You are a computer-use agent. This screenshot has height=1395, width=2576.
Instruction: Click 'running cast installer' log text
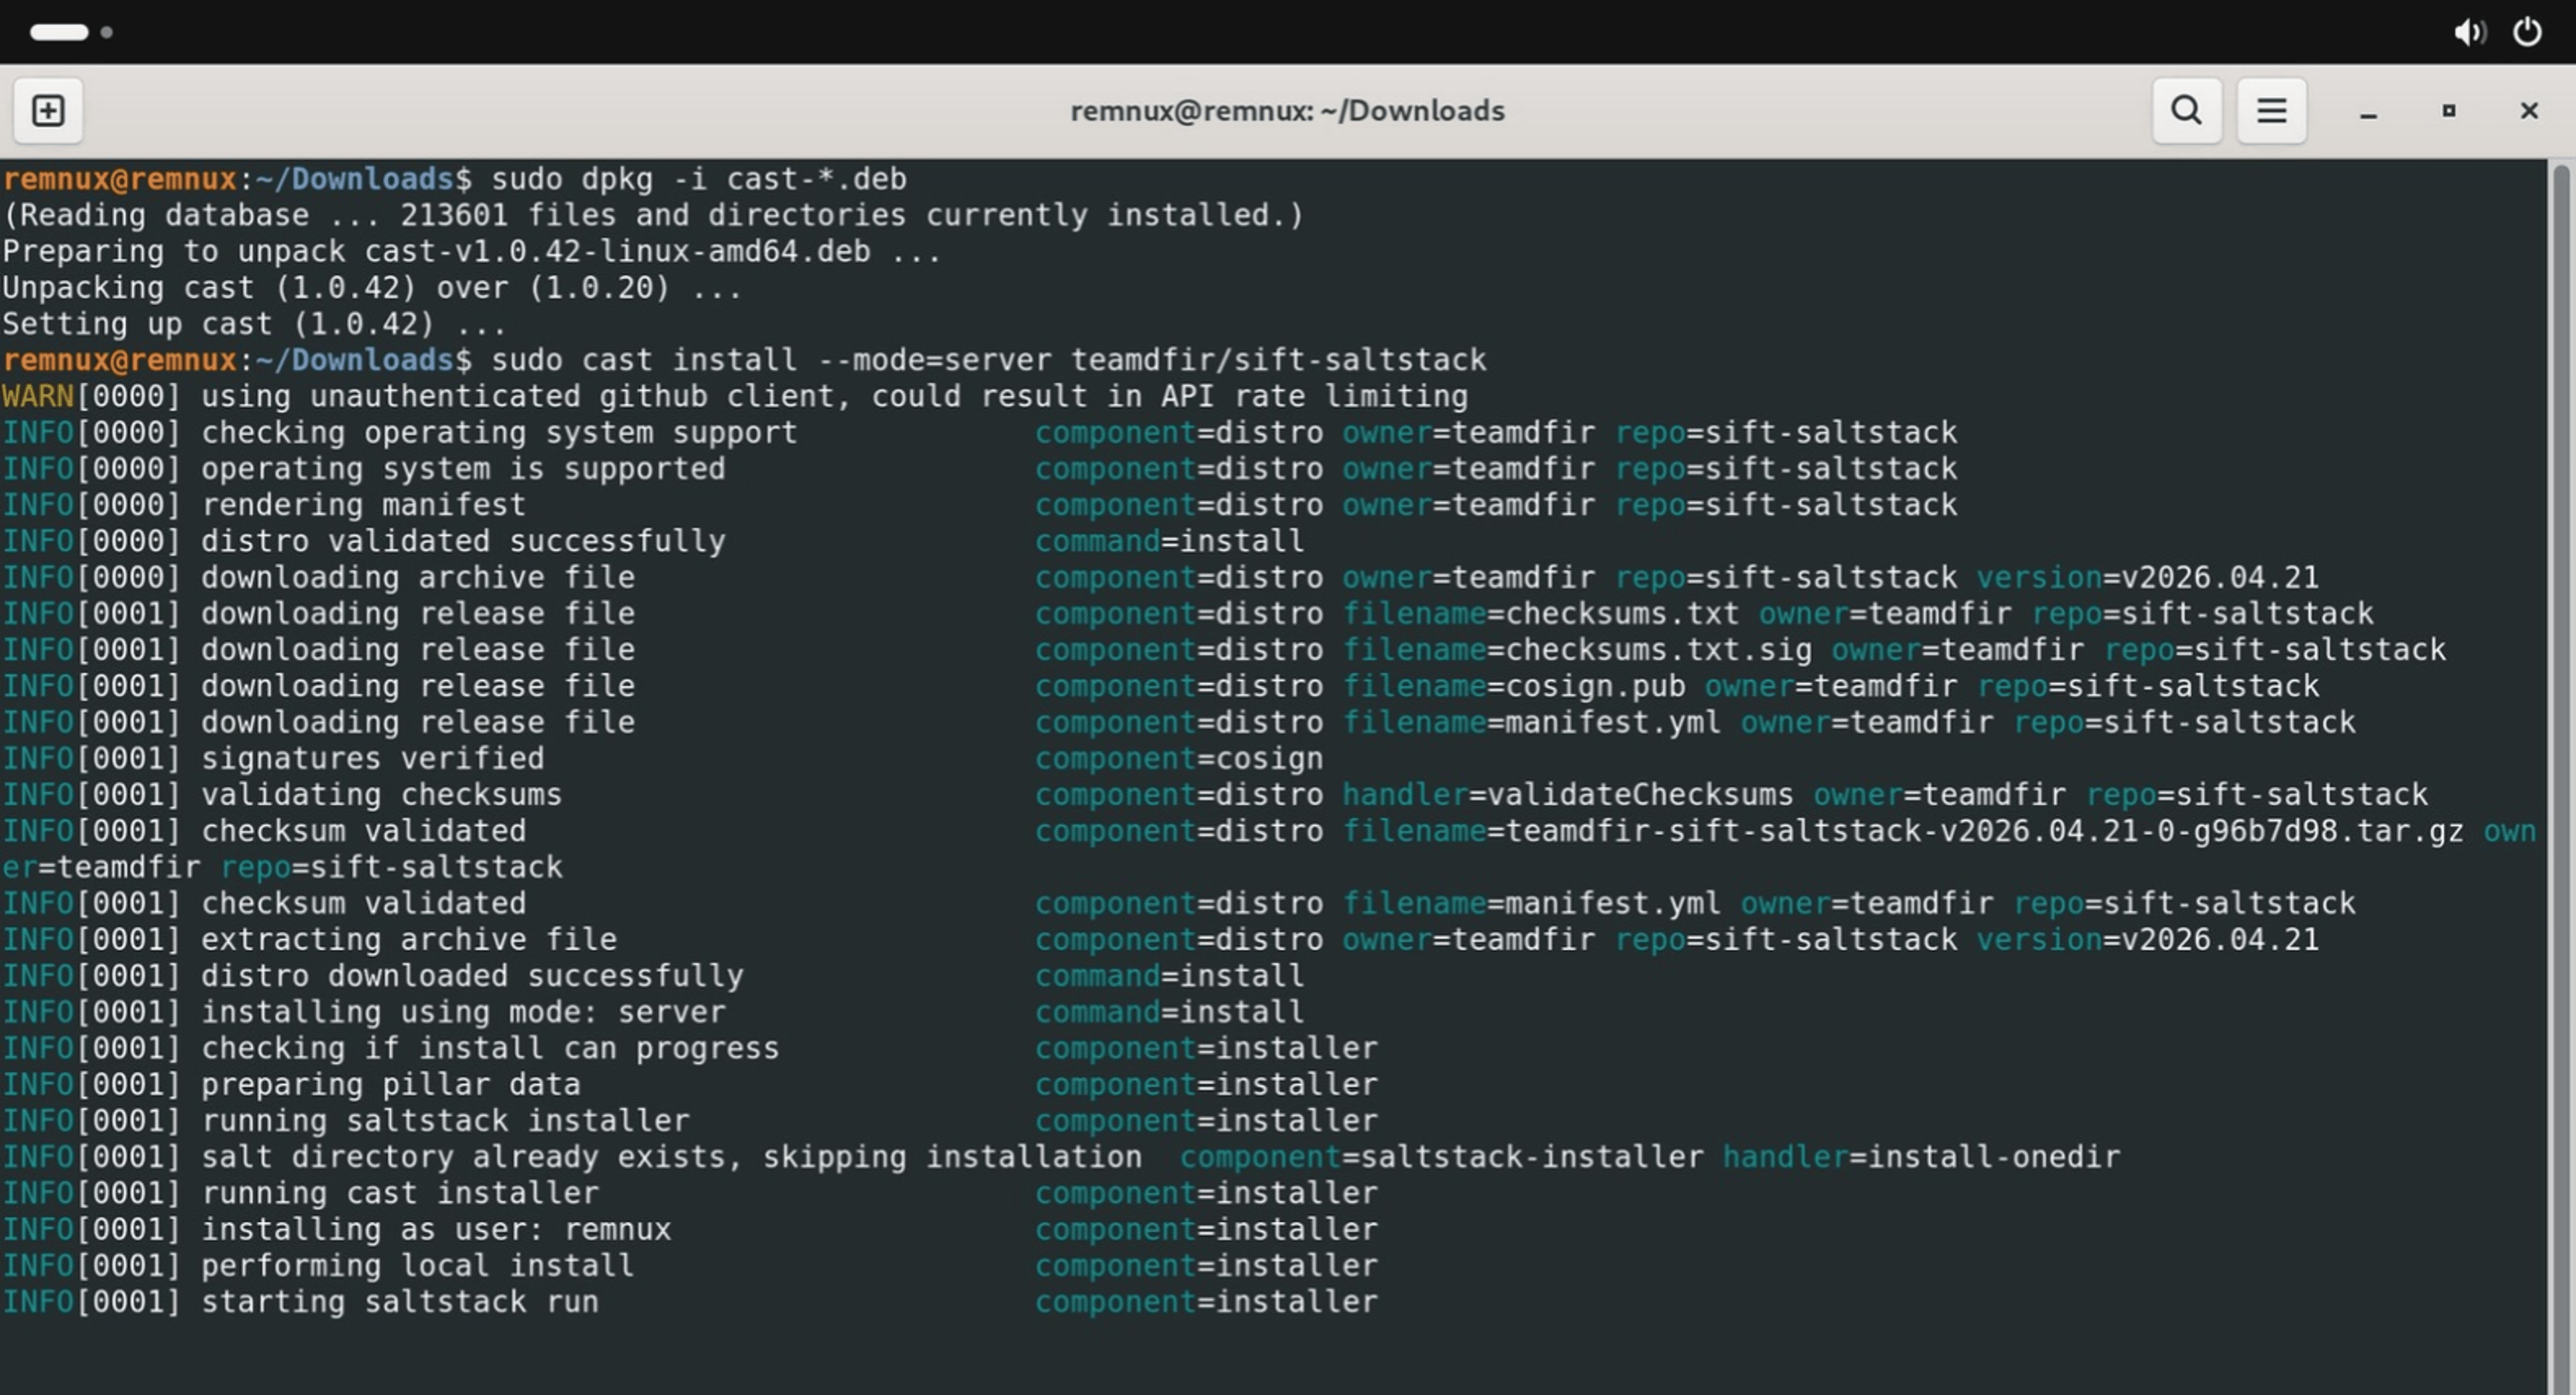coord(400,1193)
